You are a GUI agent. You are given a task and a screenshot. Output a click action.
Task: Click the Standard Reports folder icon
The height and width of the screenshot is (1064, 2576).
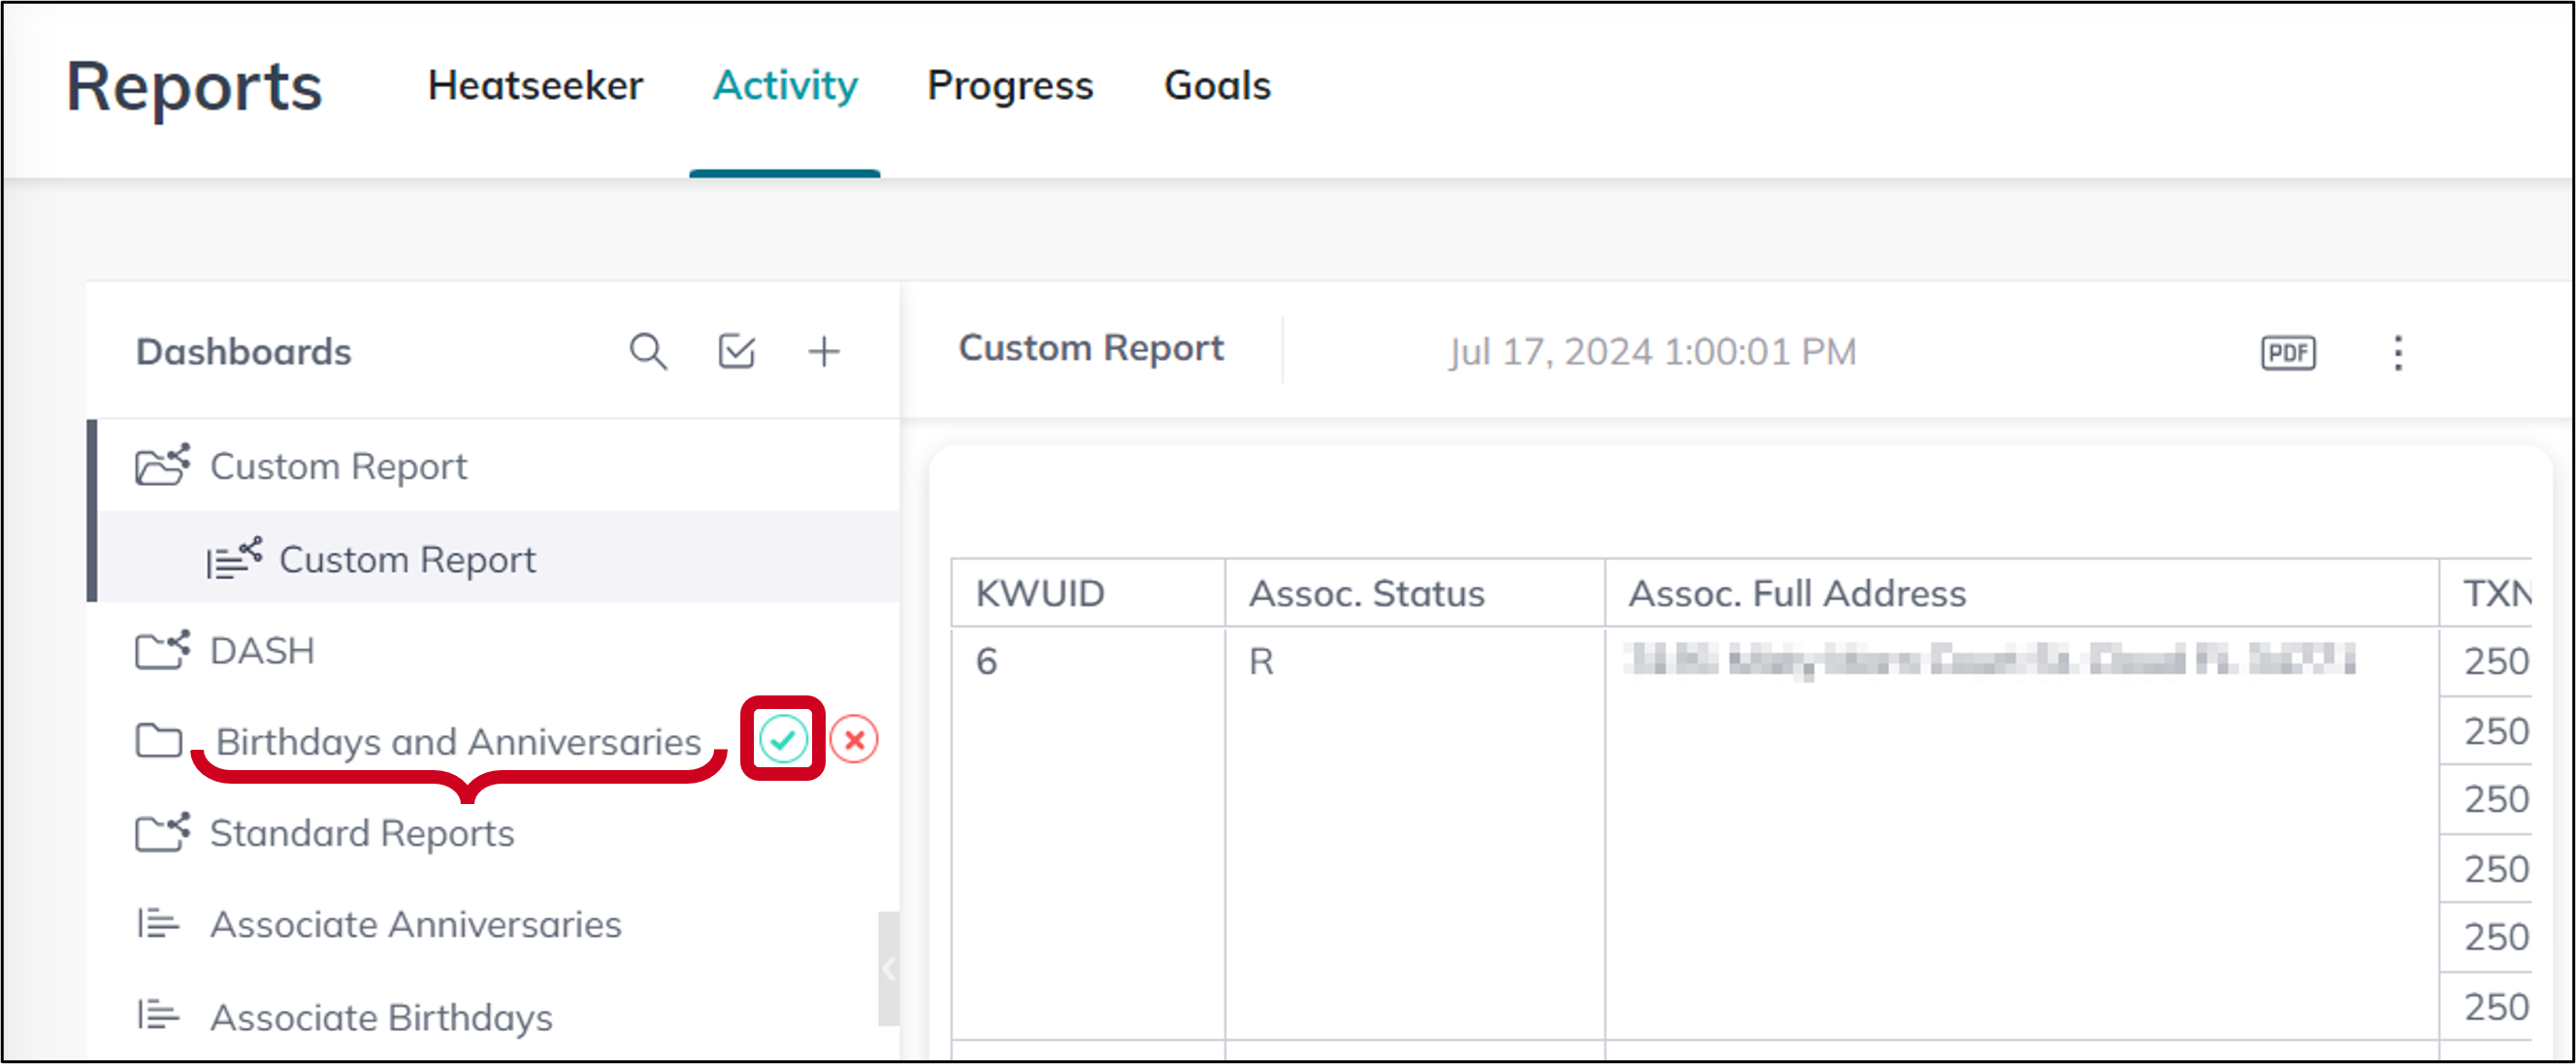point(160,831)
